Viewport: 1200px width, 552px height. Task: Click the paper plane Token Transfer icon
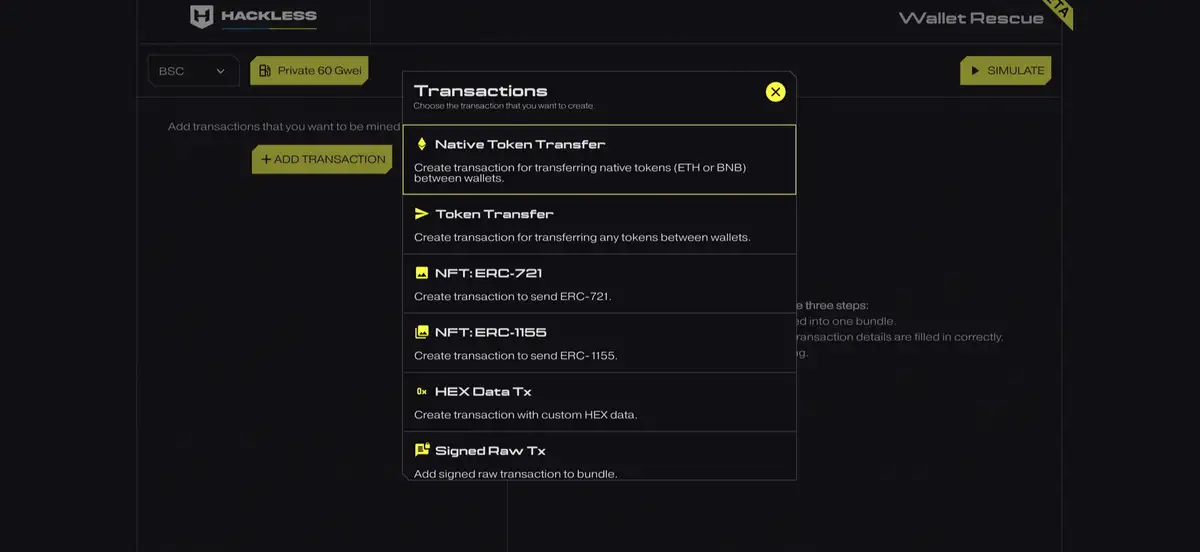[421, 214]
